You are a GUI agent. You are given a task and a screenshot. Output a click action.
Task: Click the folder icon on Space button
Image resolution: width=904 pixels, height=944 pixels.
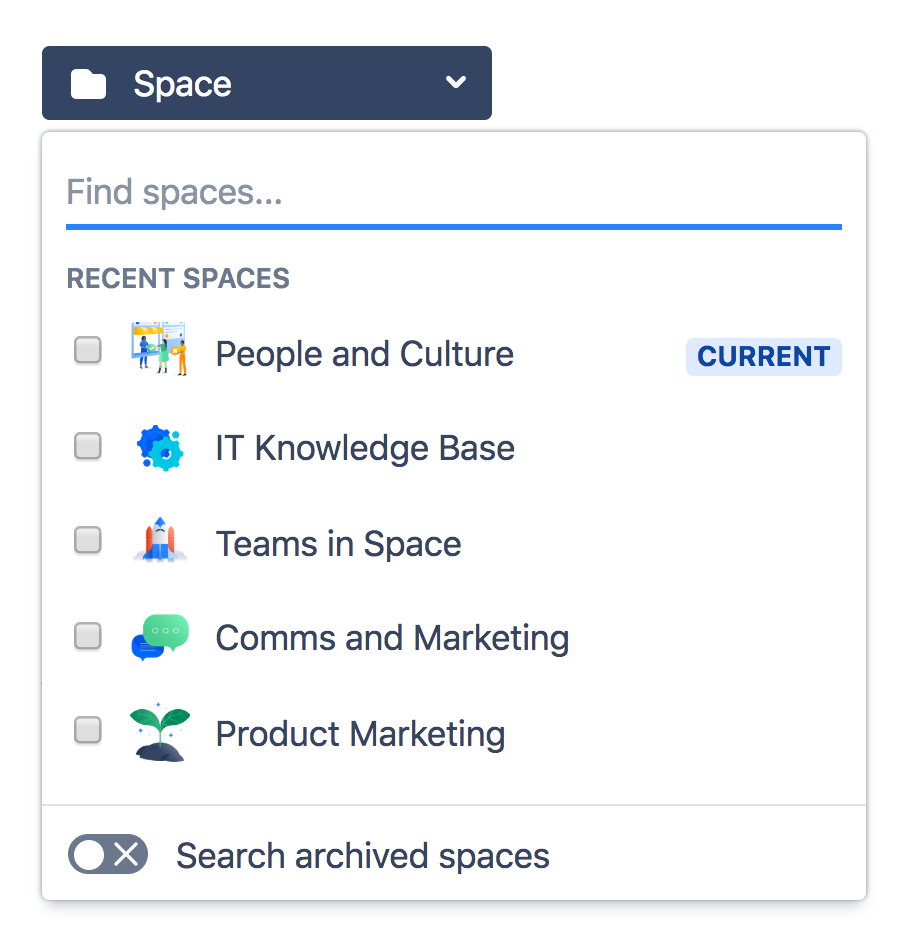coord(88,84)
